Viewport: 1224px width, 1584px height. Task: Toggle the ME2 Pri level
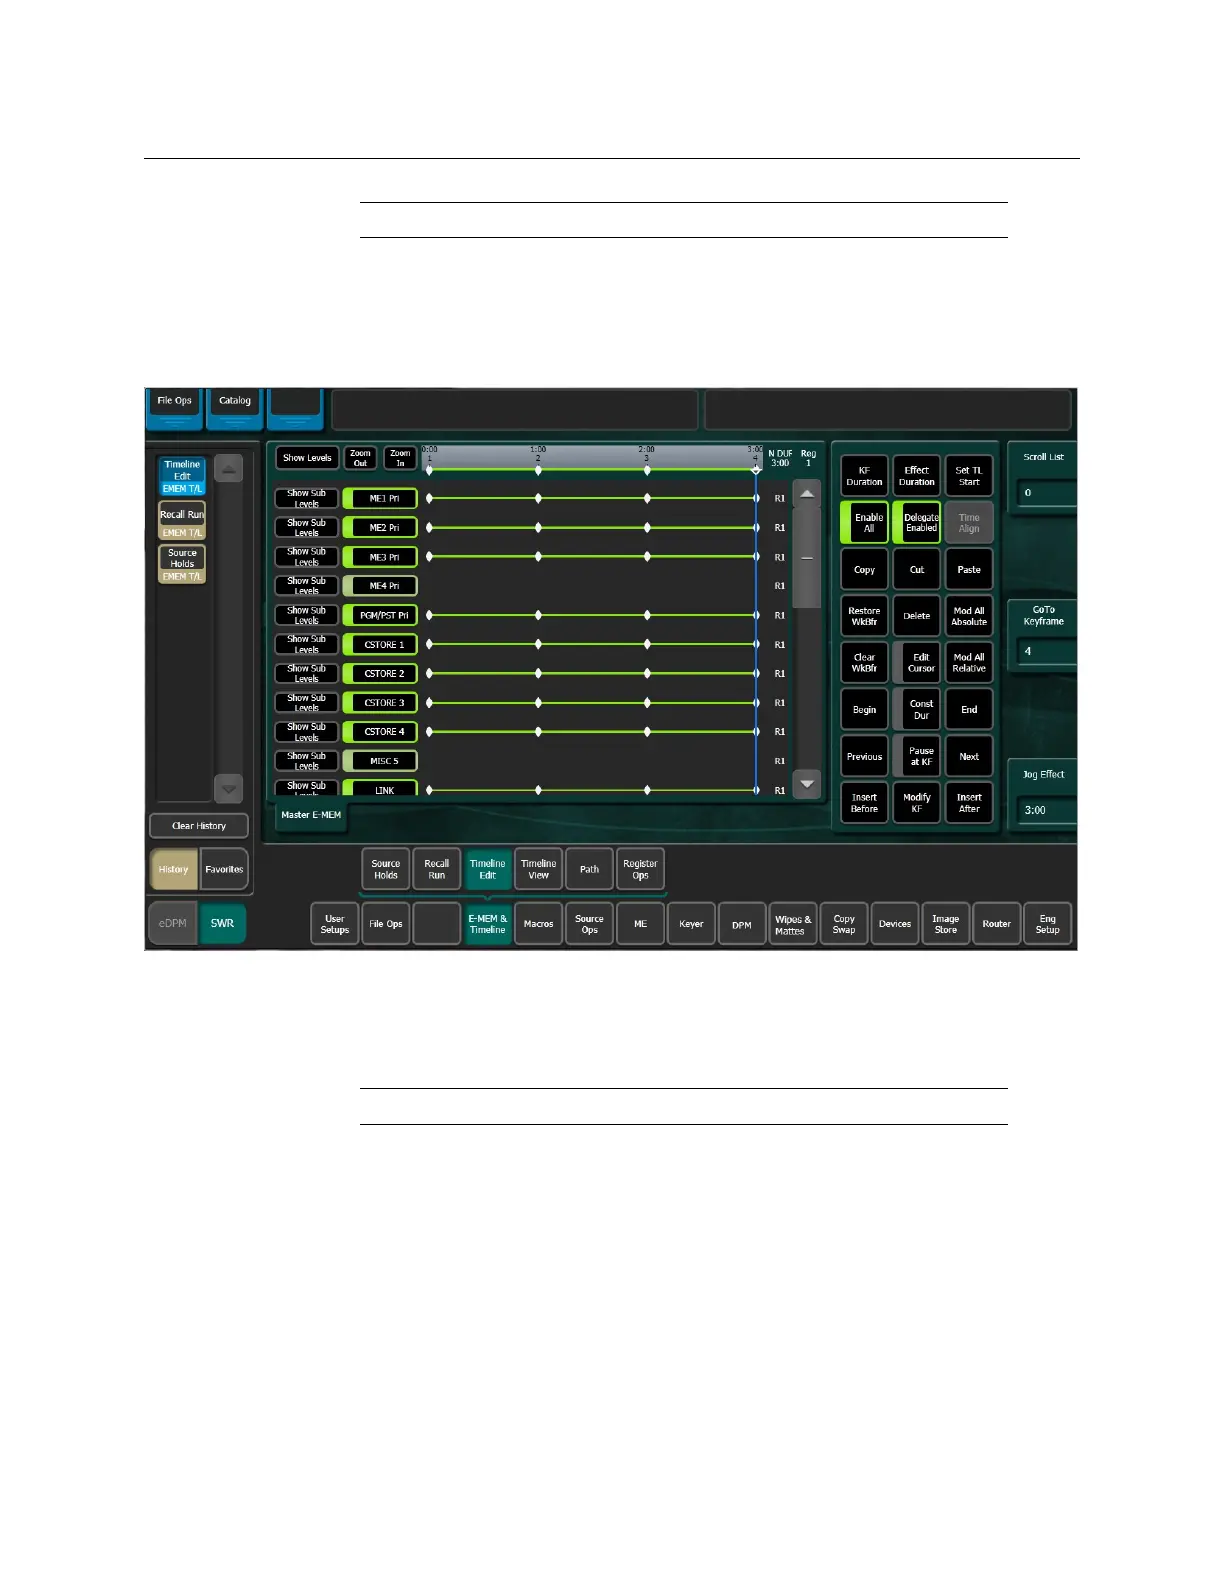click(380, 527)
